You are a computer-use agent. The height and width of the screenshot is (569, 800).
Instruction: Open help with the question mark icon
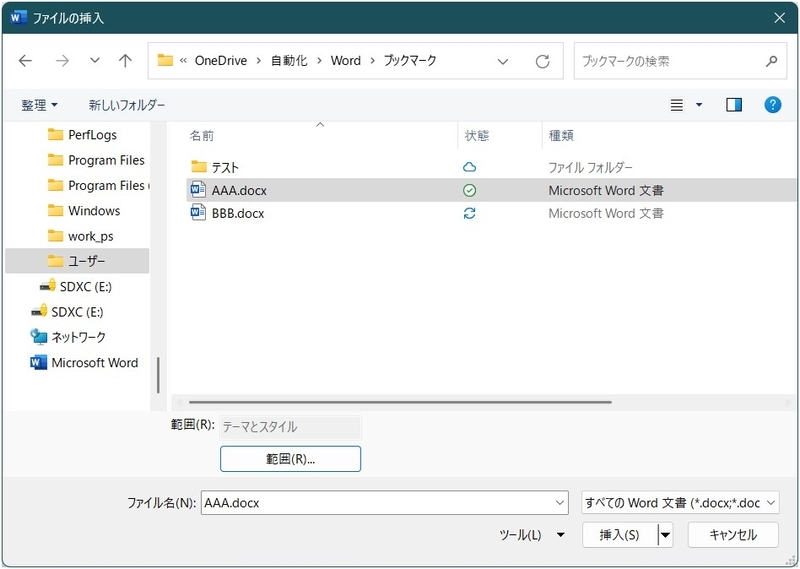(772, 105)
